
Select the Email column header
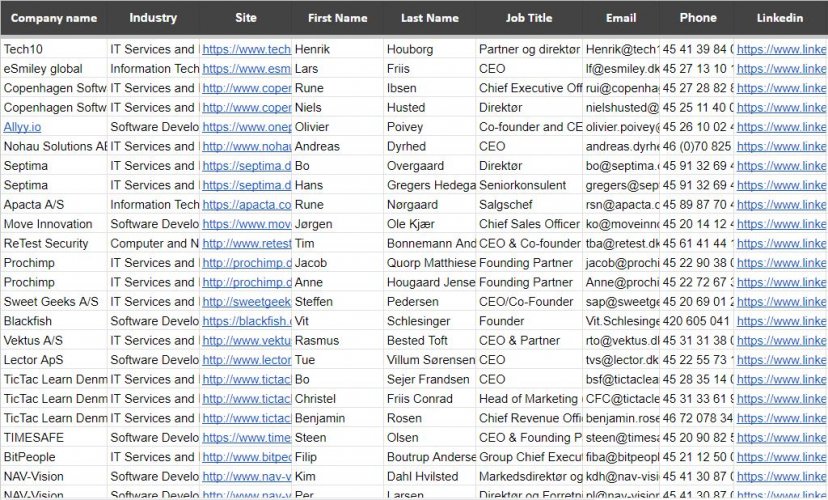coord(621,18)
